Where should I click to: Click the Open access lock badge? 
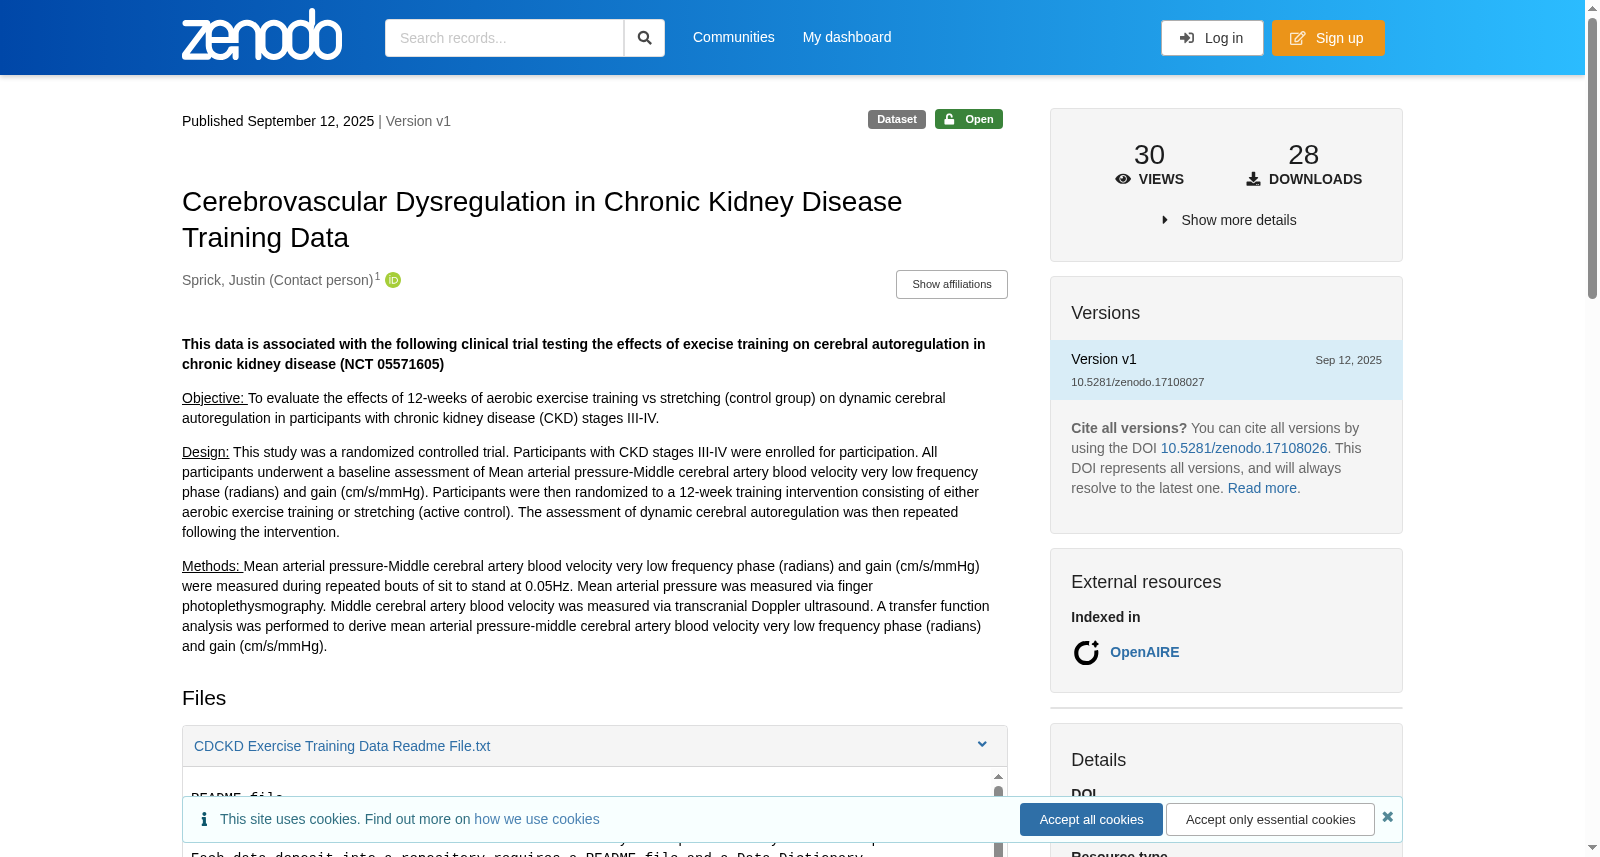(969, 119)
